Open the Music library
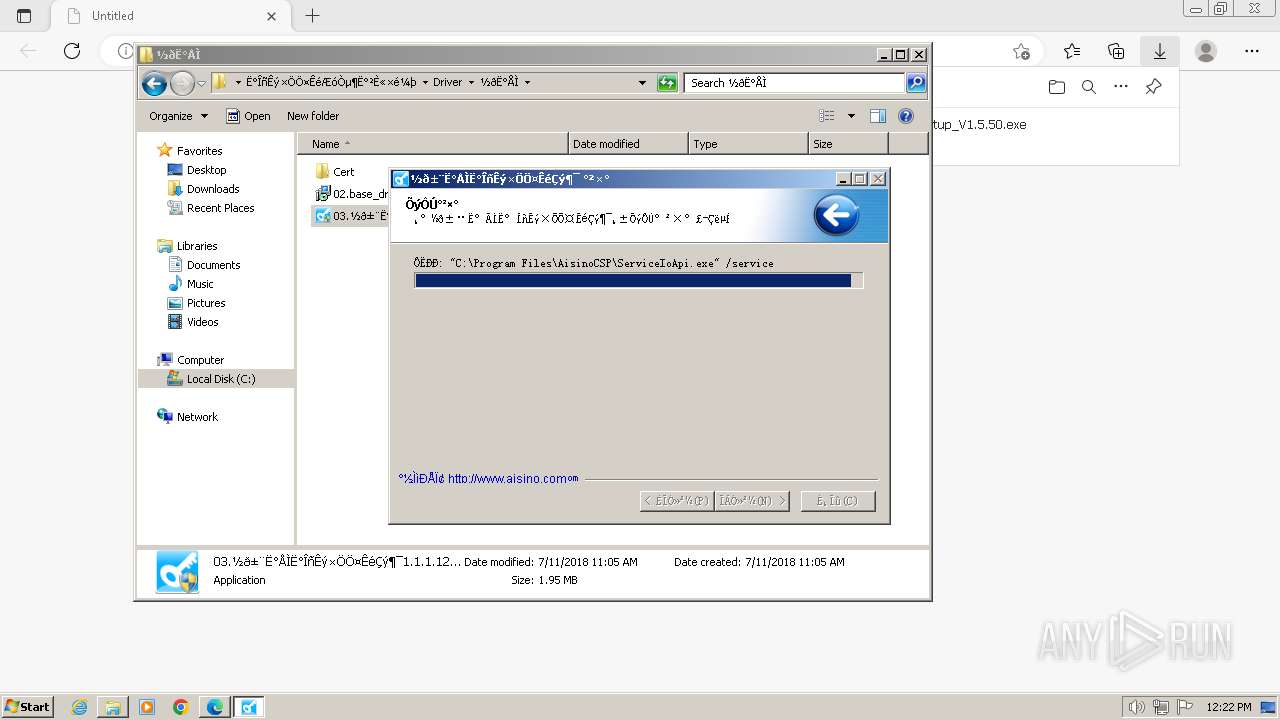 point(200,284)
